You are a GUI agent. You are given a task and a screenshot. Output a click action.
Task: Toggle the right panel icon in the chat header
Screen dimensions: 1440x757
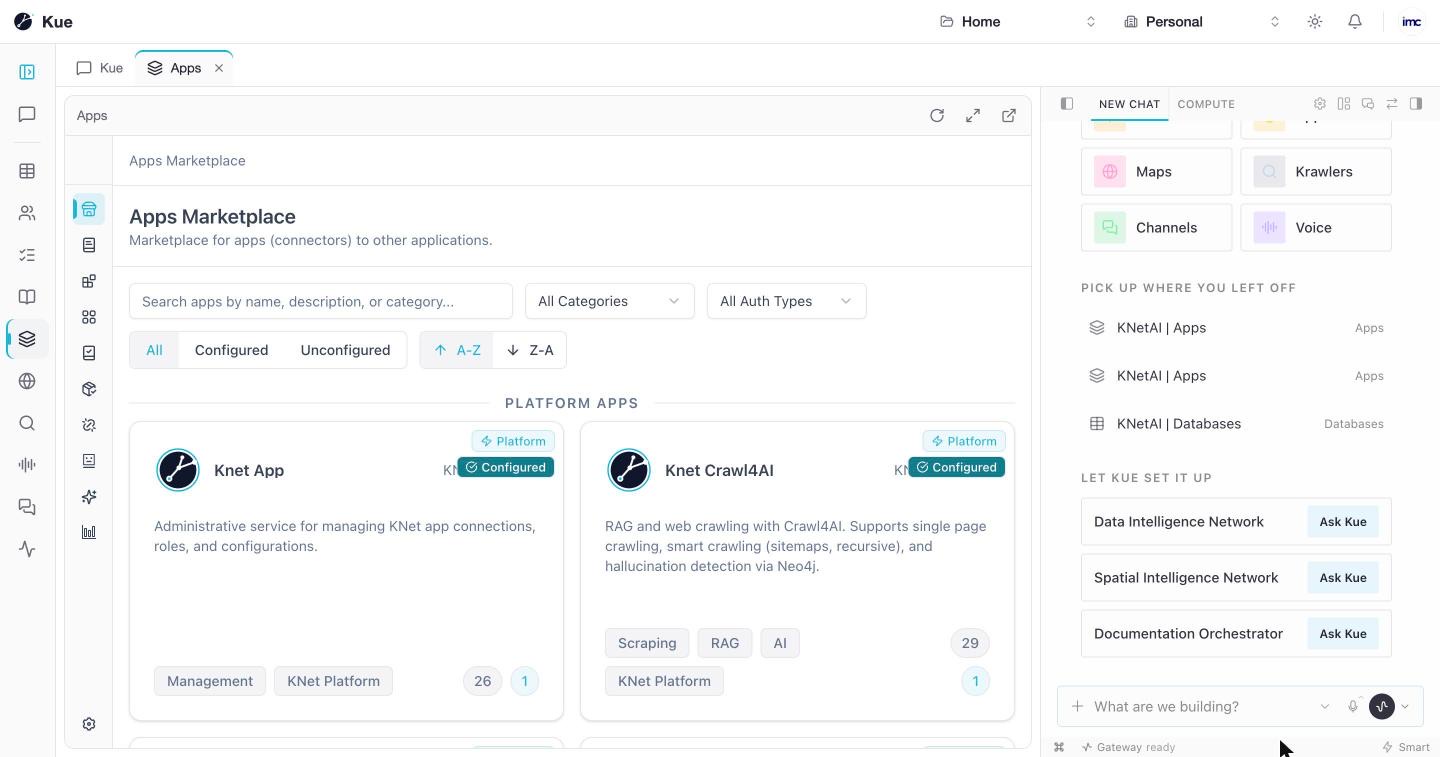1416,103
